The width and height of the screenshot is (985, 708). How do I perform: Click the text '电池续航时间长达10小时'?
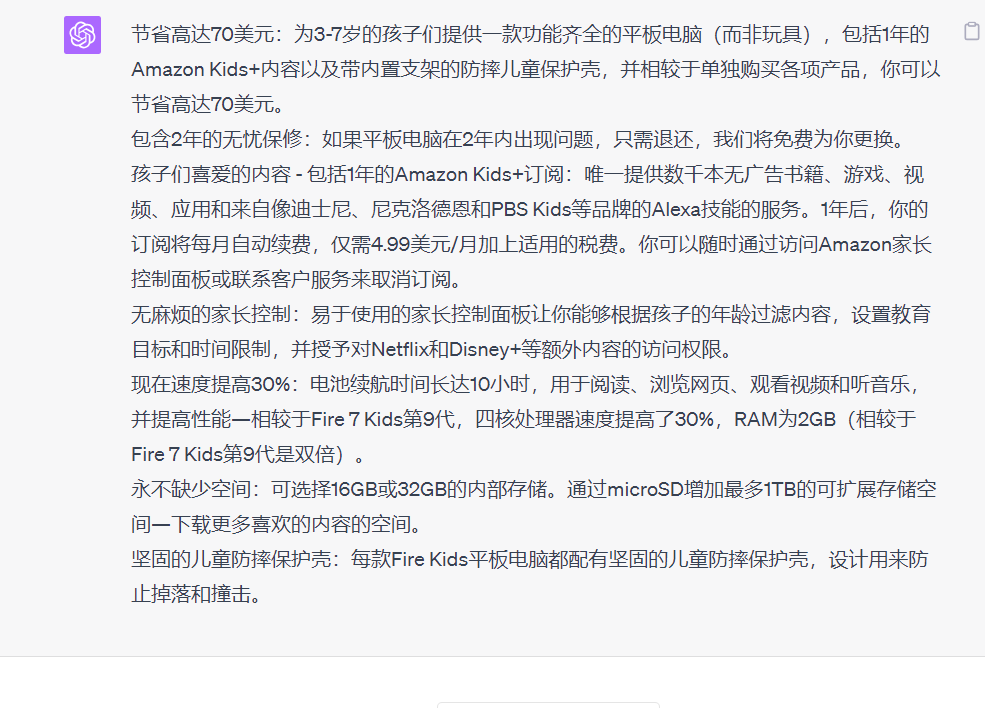[x=420, y=384]
